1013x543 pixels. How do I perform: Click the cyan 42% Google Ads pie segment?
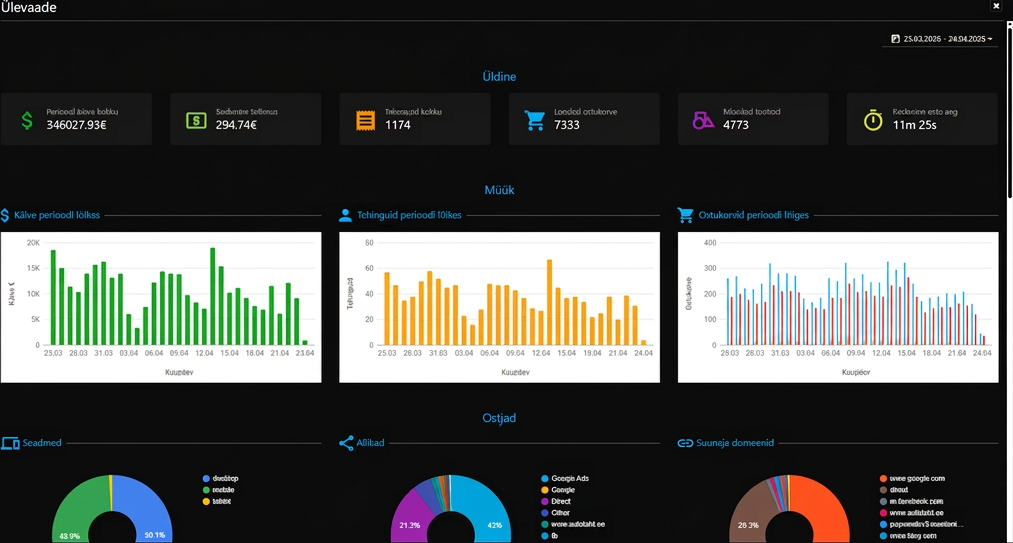pos(486,511)
